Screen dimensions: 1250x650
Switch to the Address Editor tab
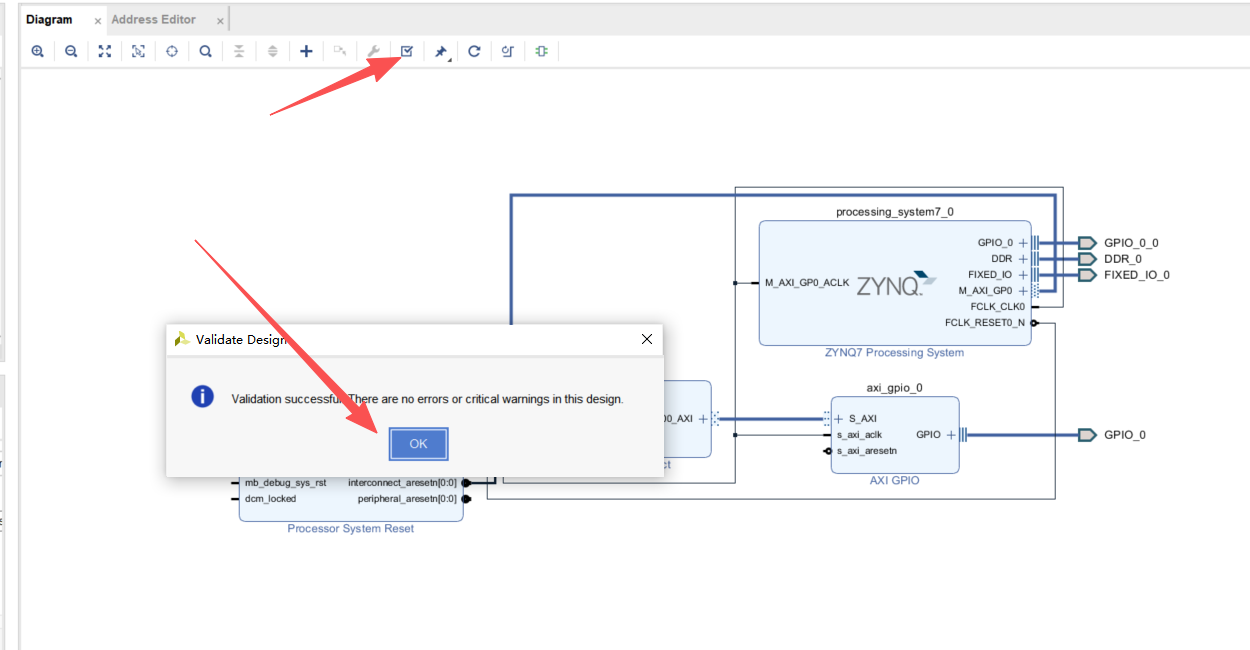[154, 19]
